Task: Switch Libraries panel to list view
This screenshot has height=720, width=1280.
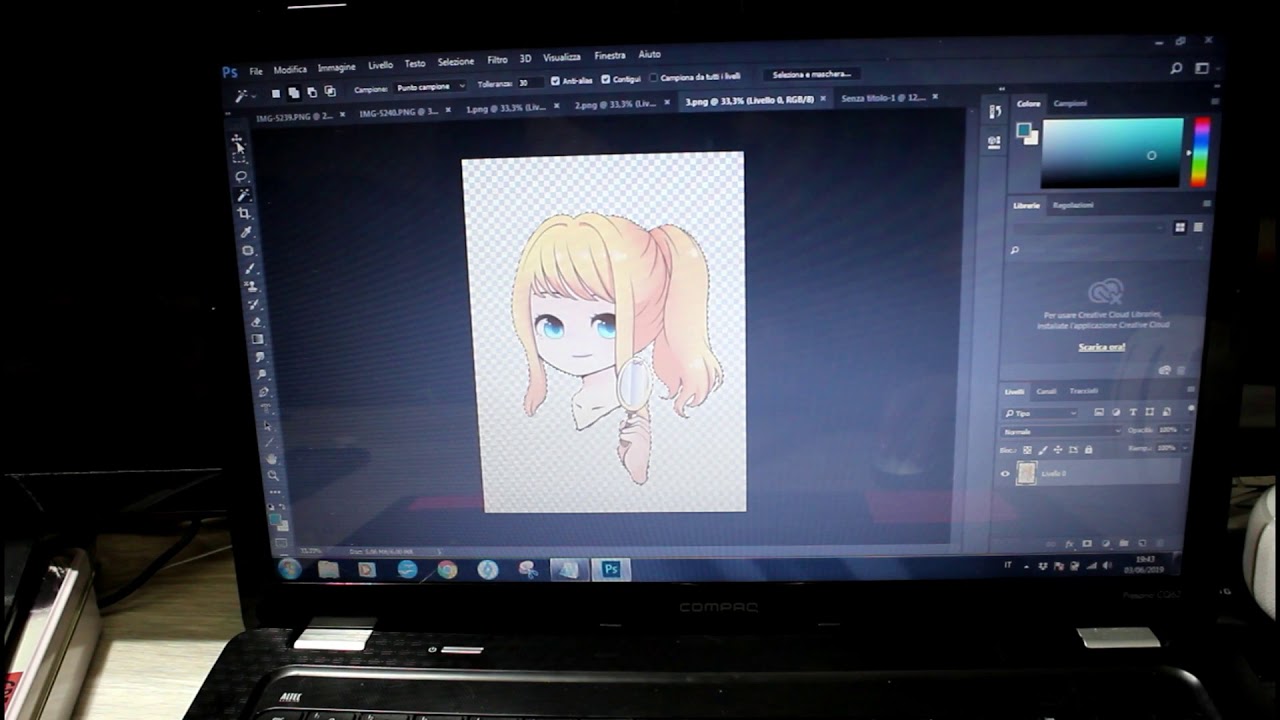Action: (1198, 227)
